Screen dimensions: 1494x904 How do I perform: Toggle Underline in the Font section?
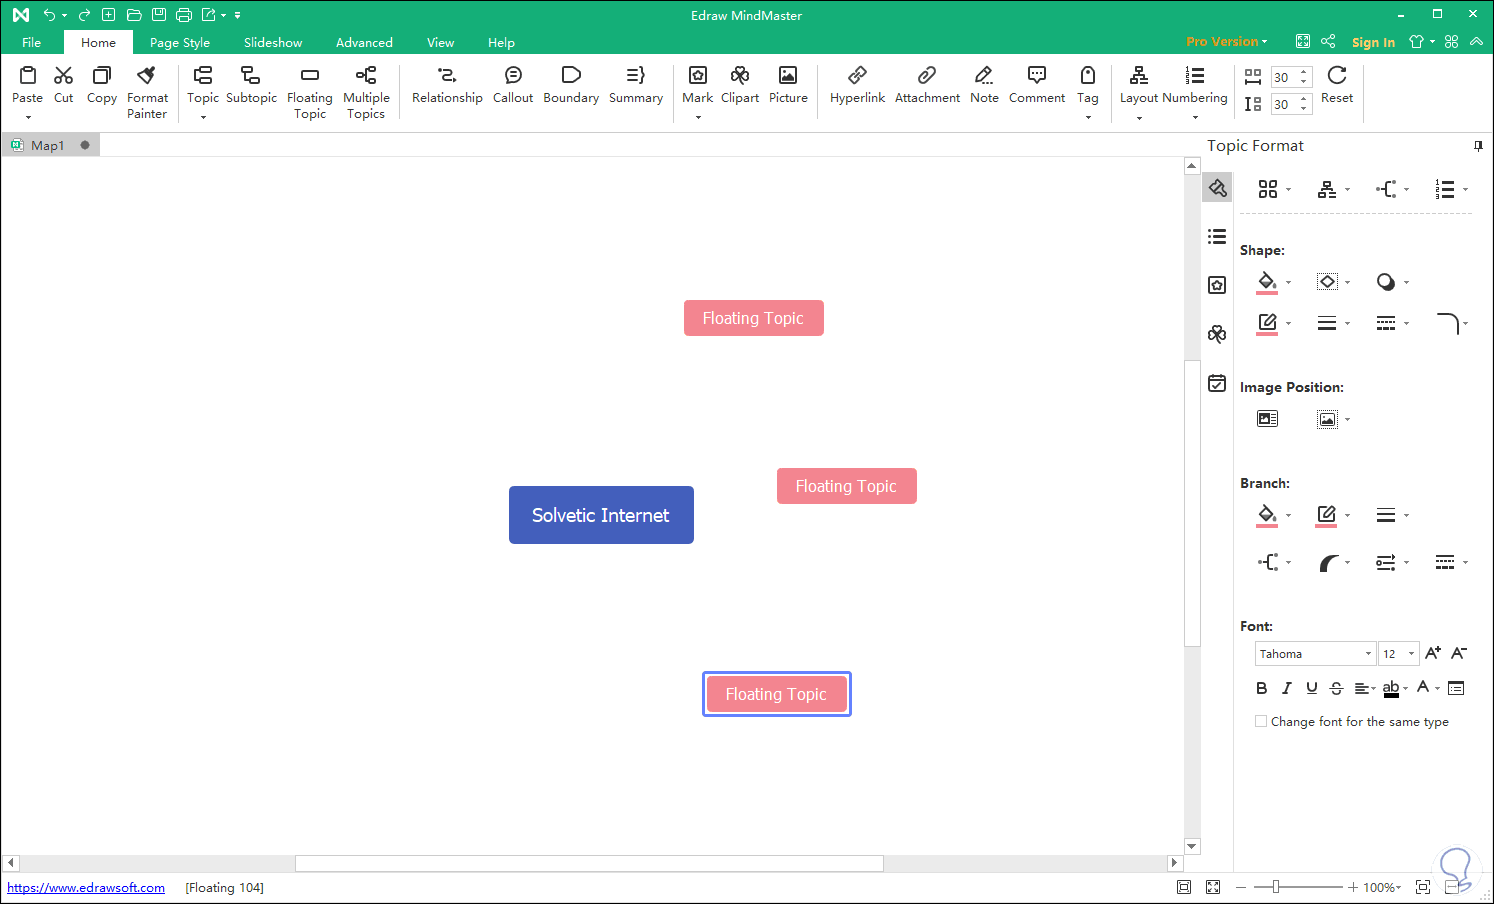click(x=1312, y=688)
